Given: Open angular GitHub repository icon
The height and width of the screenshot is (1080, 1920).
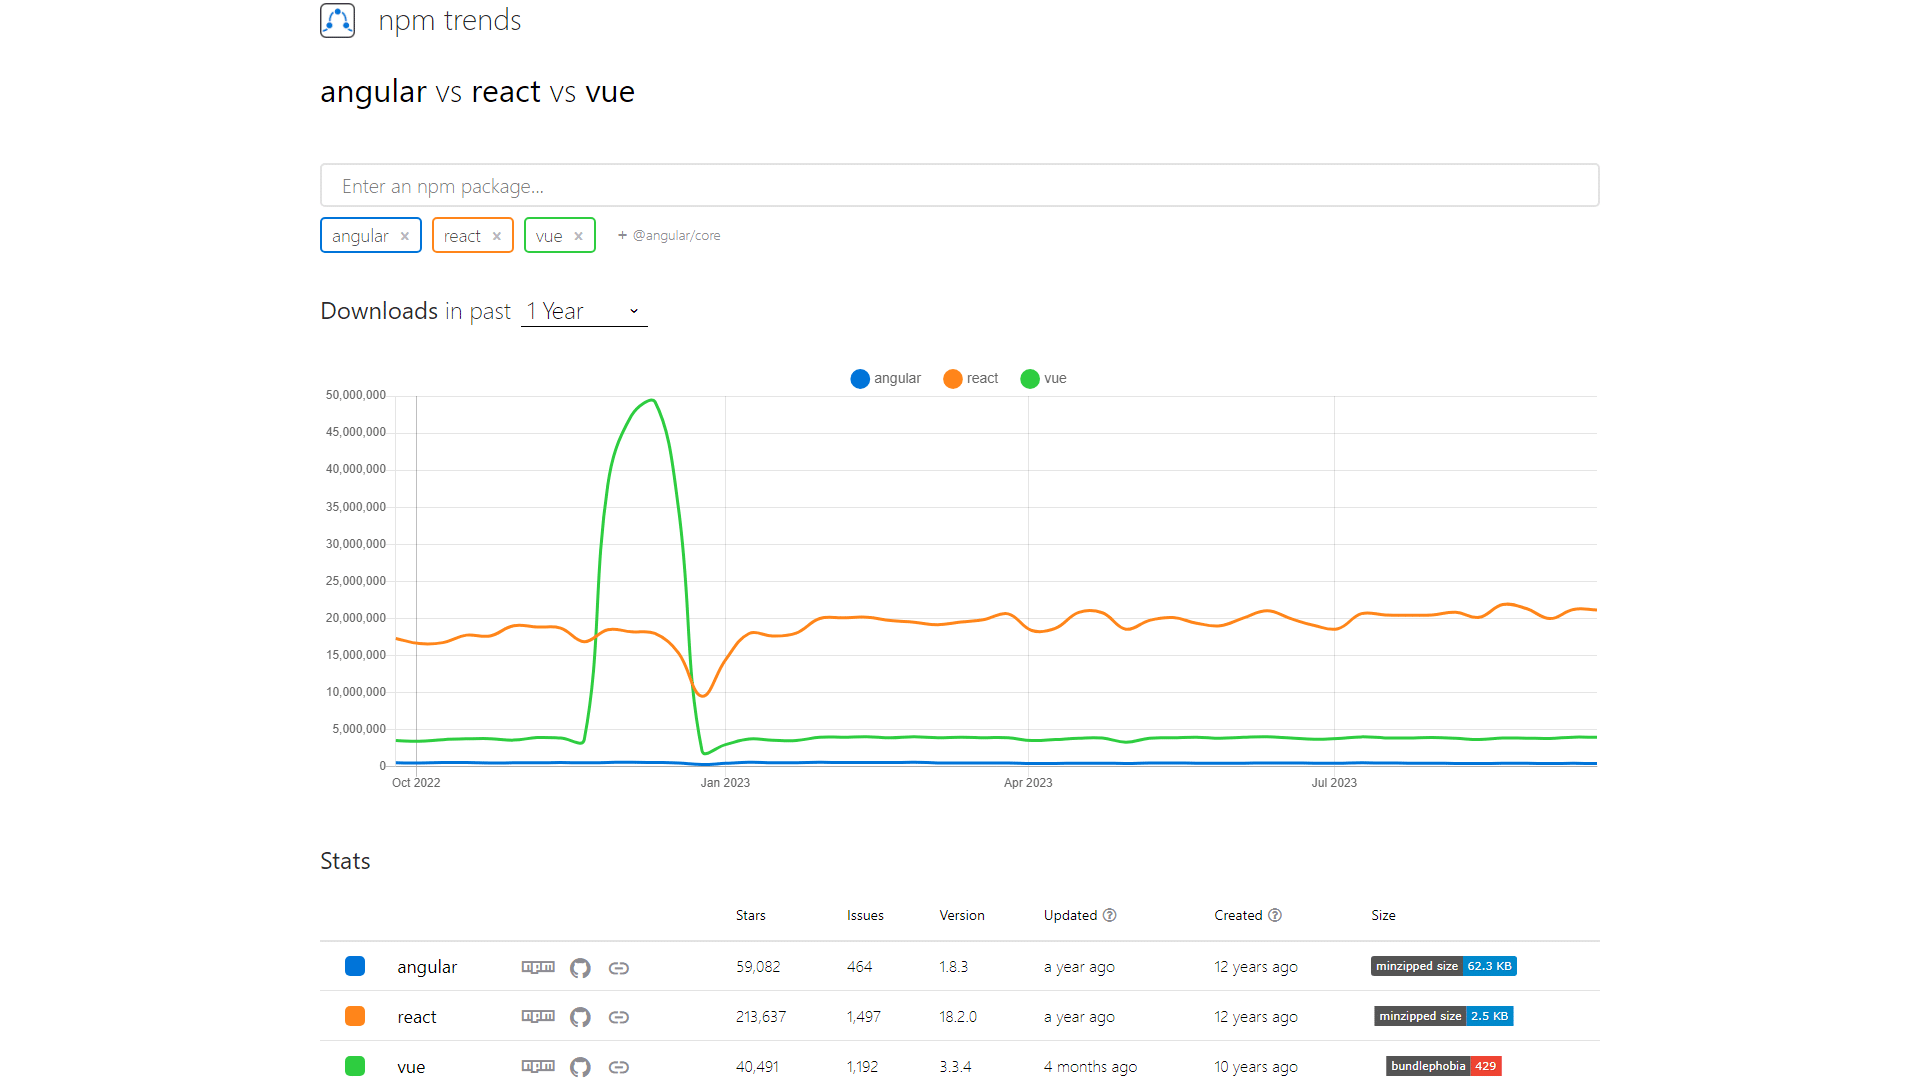Looking at the screenshot, I should pyautogui.click(x=580, y=968).
